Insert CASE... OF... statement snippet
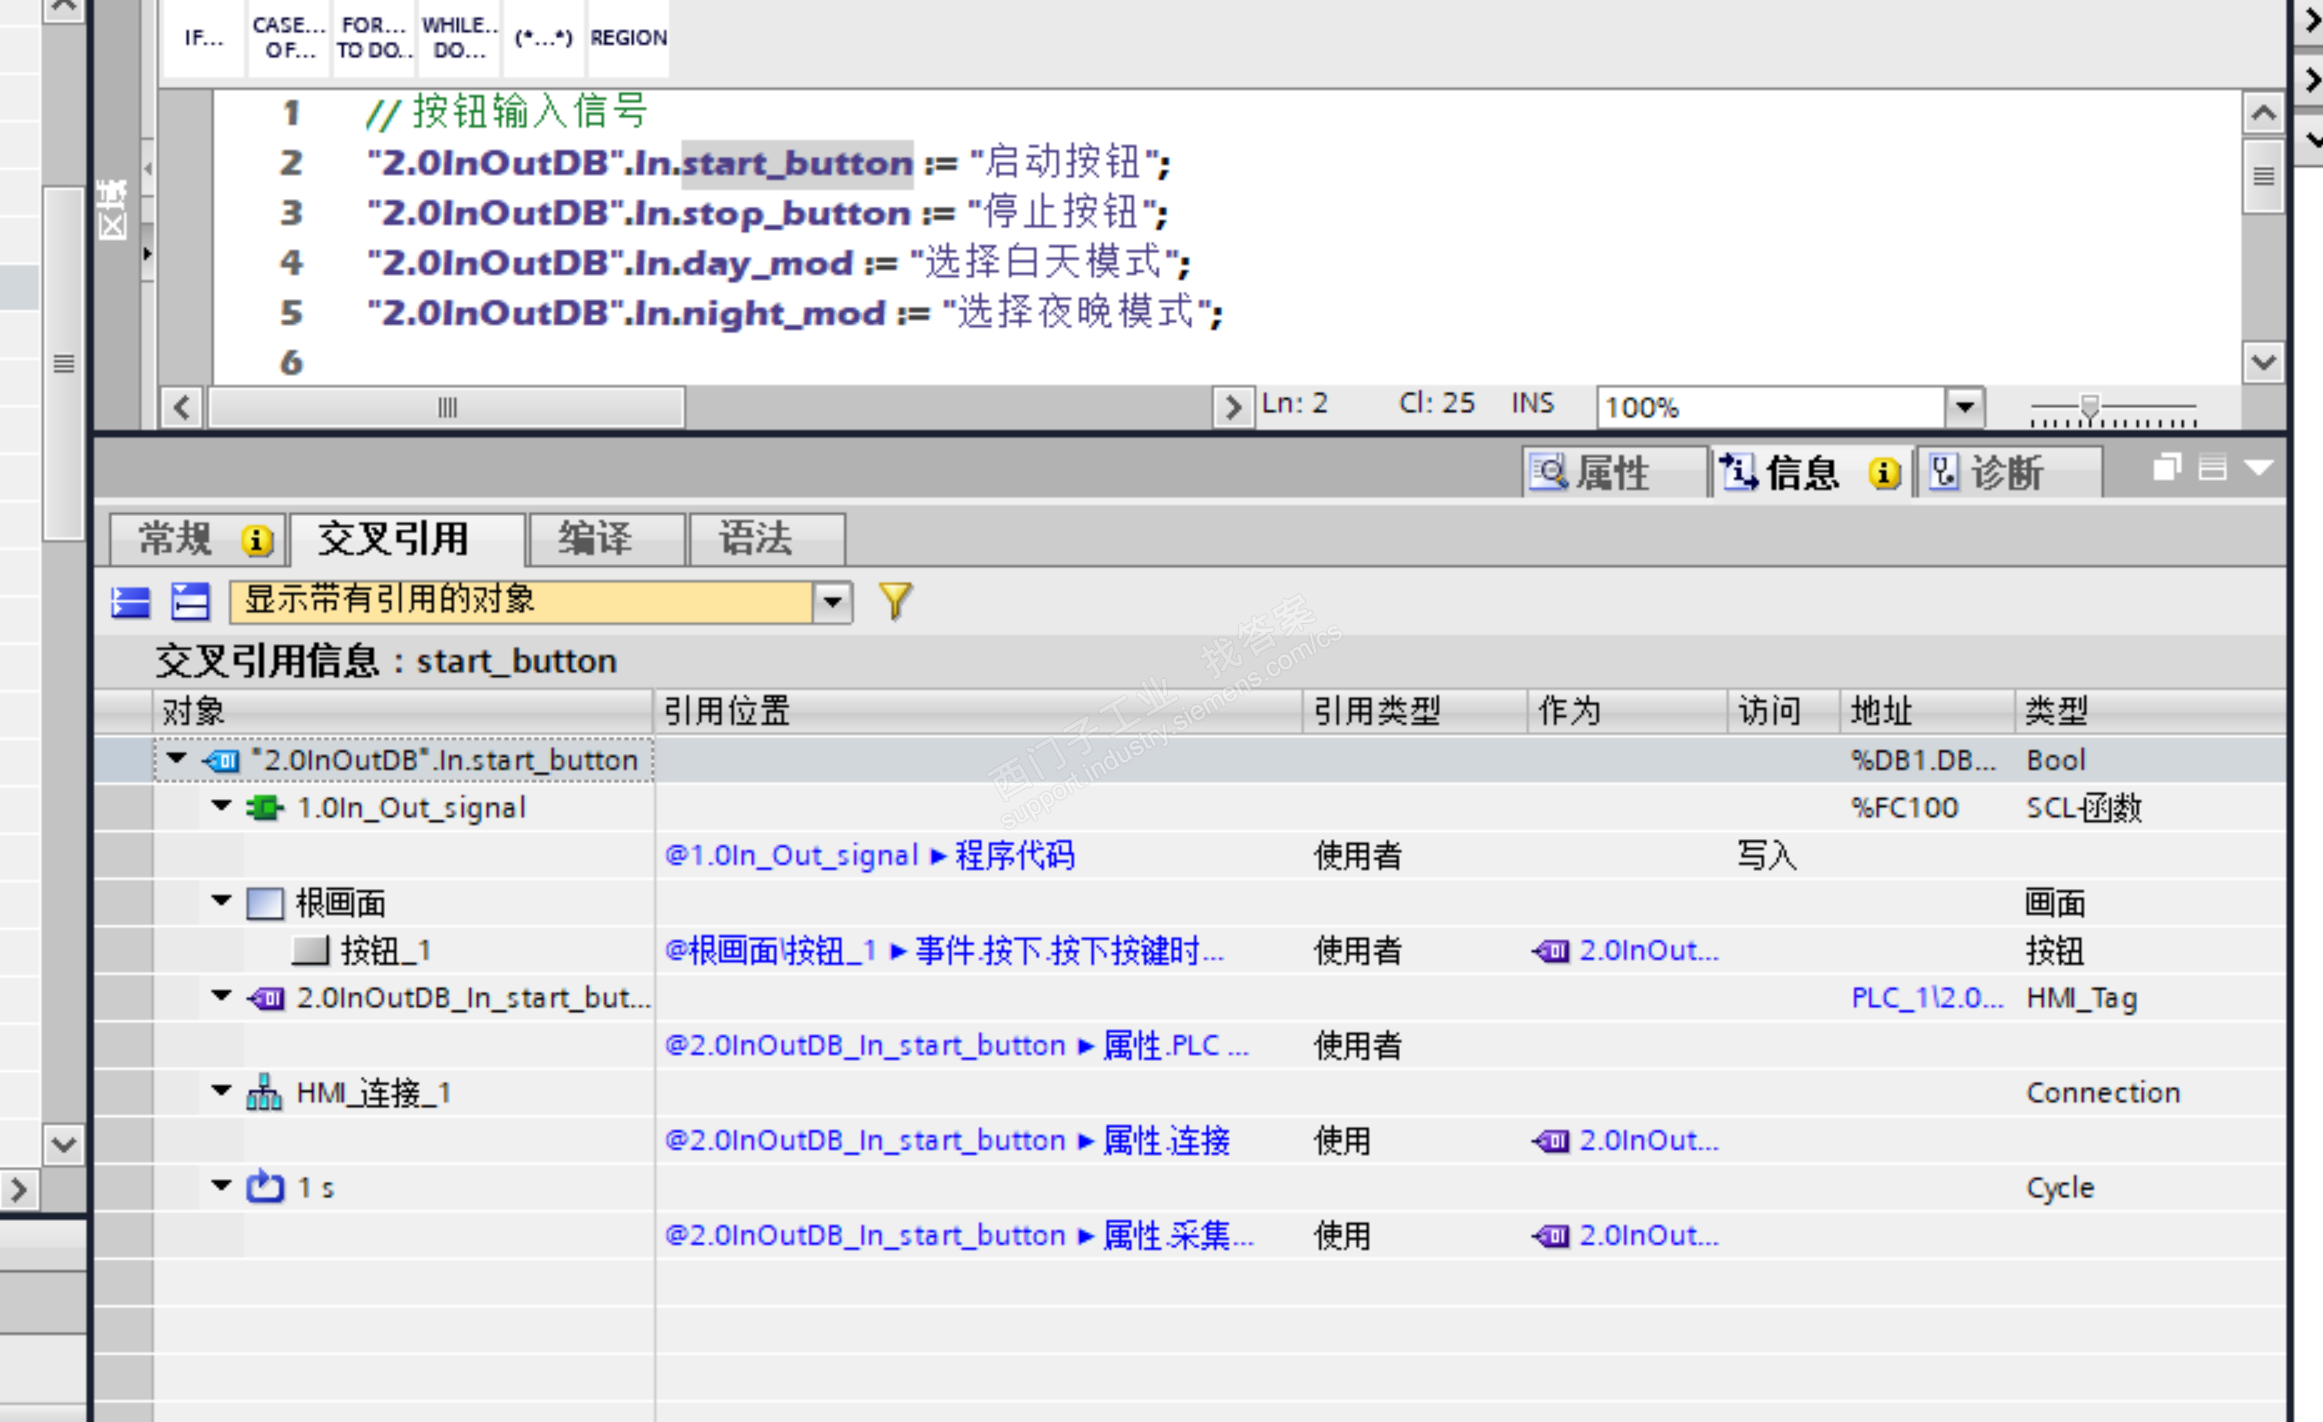Image resolution: width=2323 pixels, height=1422 pixels. 288,38
